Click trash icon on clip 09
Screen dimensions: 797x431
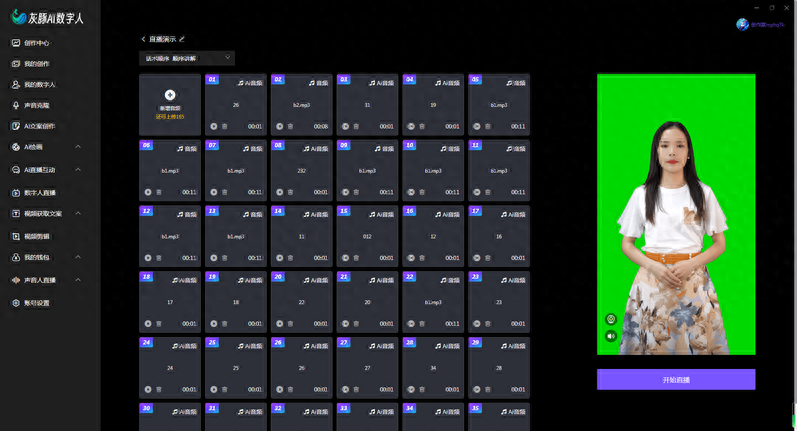click(x=356, y=192)
